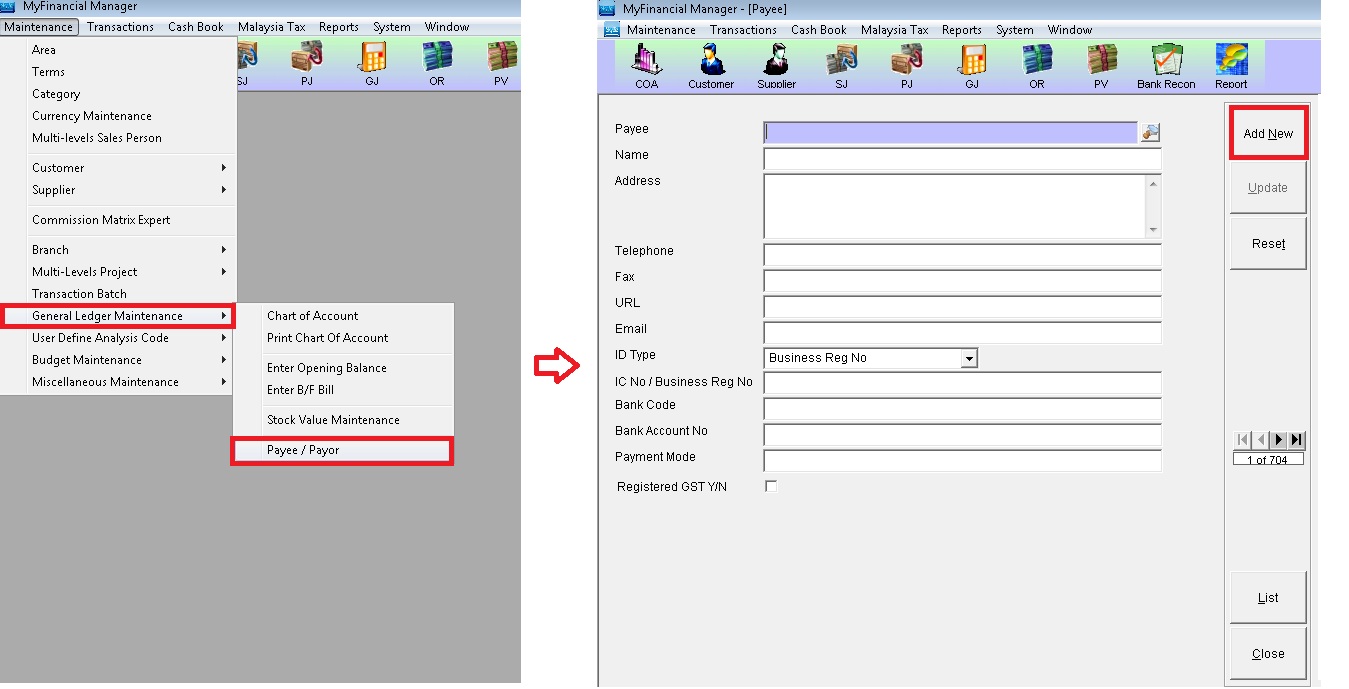
Task: Select Payee / Payor menu entry
Action: (x=342, y=451)
